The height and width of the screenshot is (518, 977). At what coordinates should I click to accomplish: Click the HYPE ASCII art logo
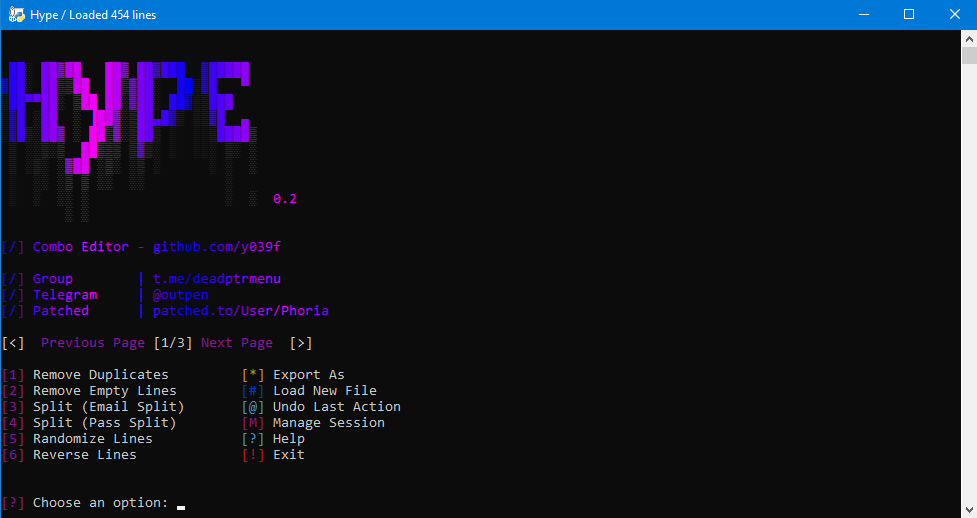pyautogui.click(x=130, y=142)
